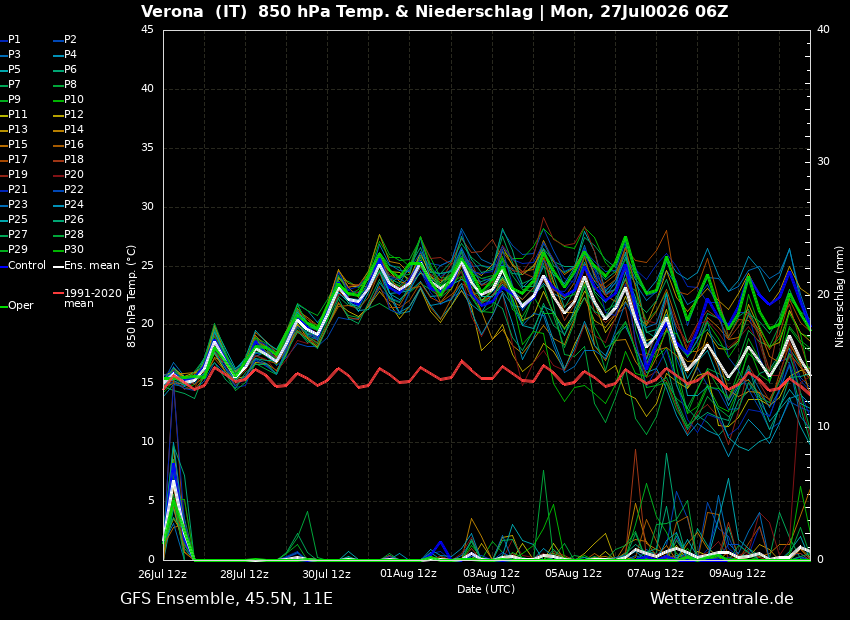Click the Control legend entry

23,266
